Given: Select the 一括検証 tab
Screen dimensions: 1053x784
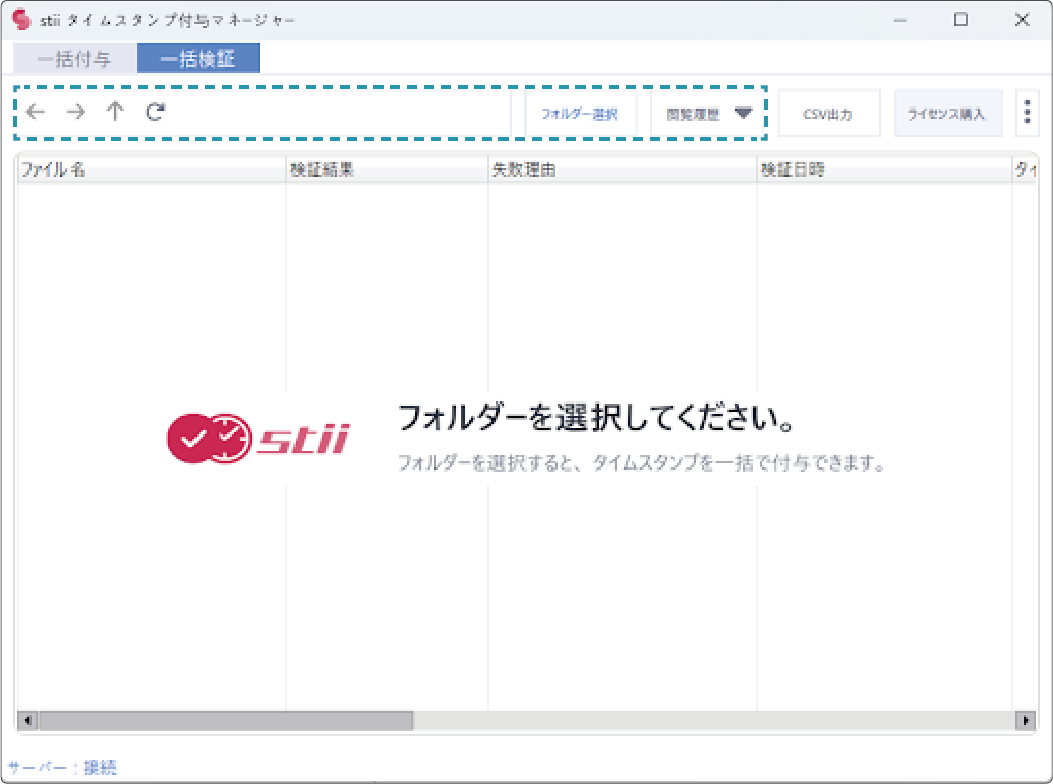Looking at the screenshot, I should 198,59.
